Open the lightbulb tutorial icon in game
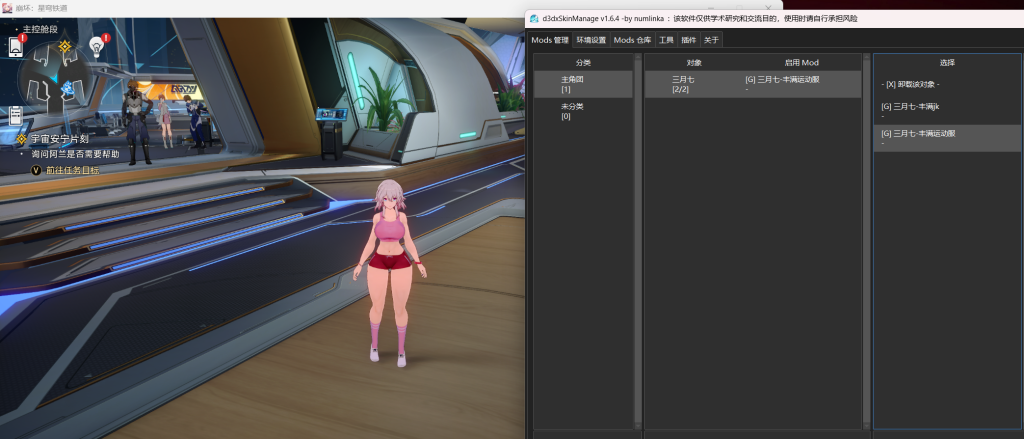Image resolution: width=1024 pixels, height=439 pixels. tap(97, 47)
